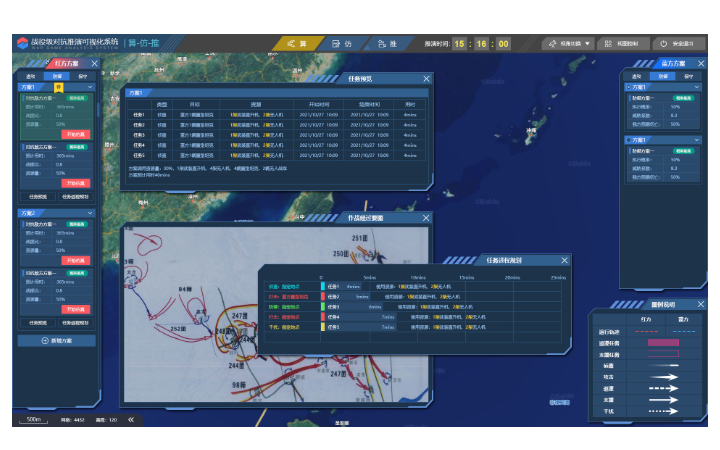Click the 安全退出 power icon button

pos(677,44)
